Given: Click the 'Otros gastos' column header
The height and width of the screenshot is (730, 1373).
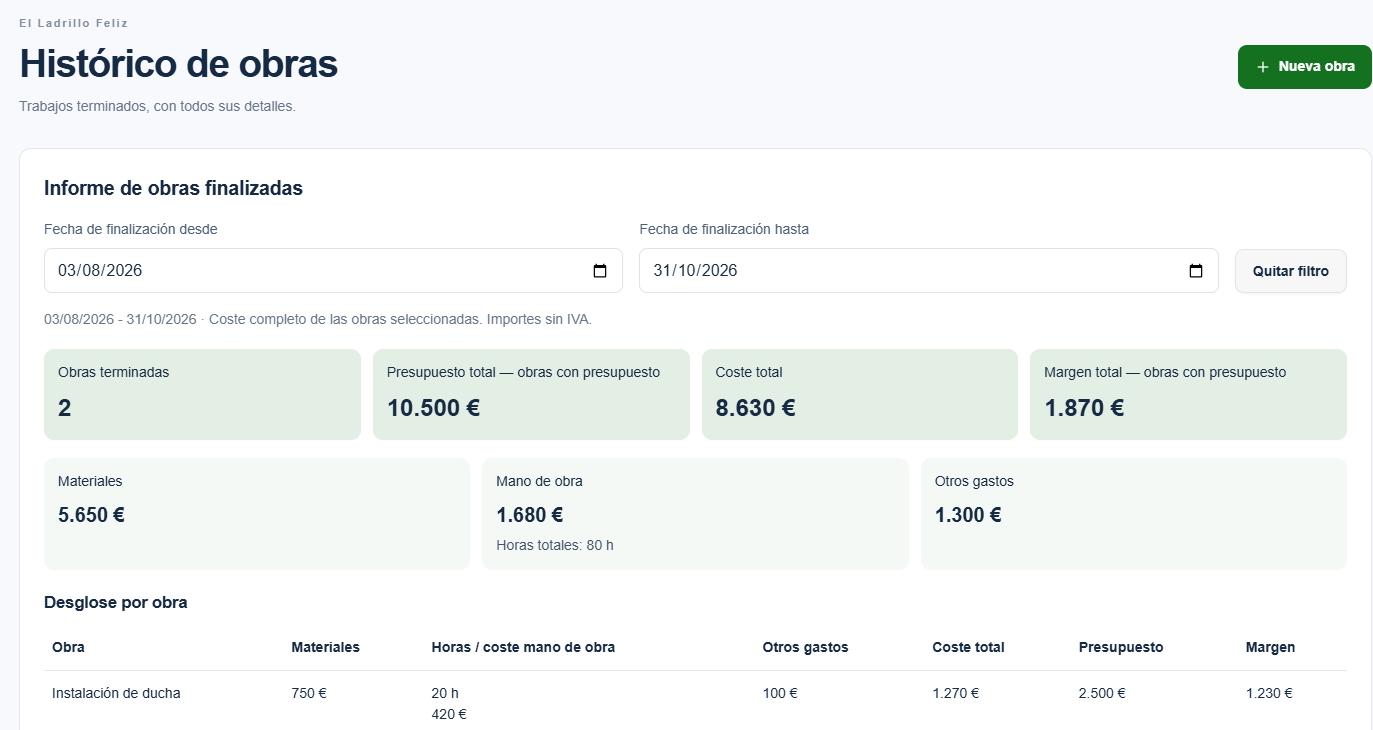Looking at the screenshot, I should point(805,647).
